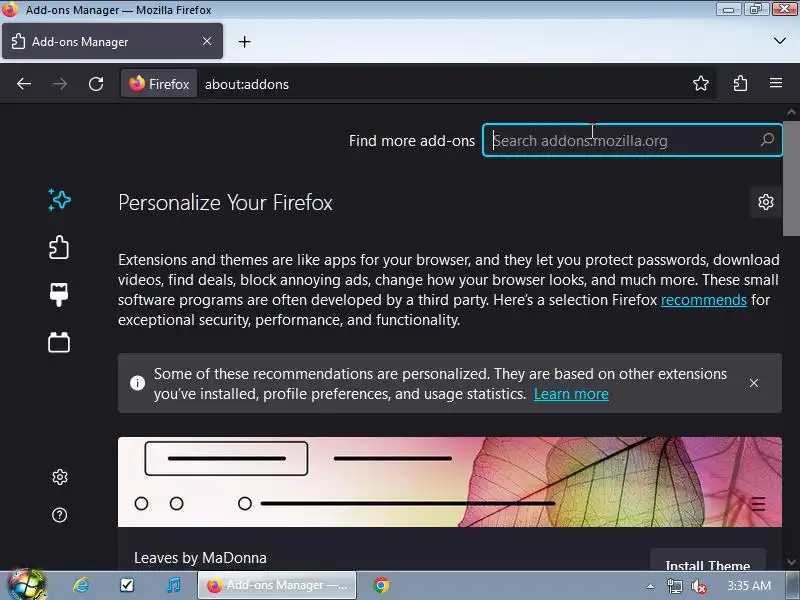Open the Extensions toolbar button
The image size is (800, 600).
pos(740,83)
